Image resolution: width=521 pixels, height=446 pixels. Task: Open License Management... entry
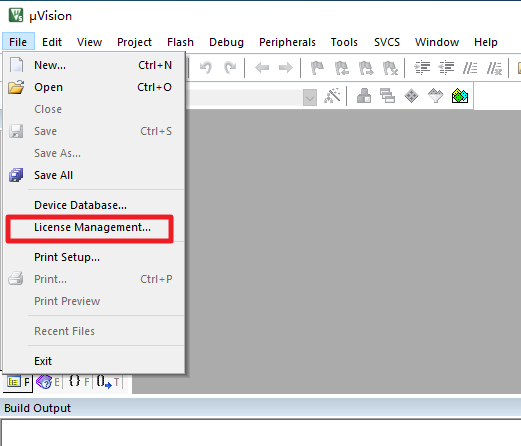coord(94,227)
